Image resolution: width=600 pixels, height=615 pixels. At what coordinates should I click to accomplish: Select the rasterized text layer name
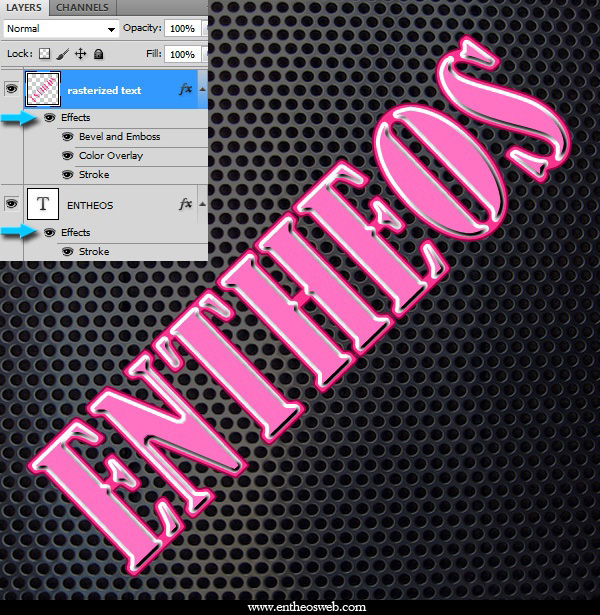click(x=104, y=91)
